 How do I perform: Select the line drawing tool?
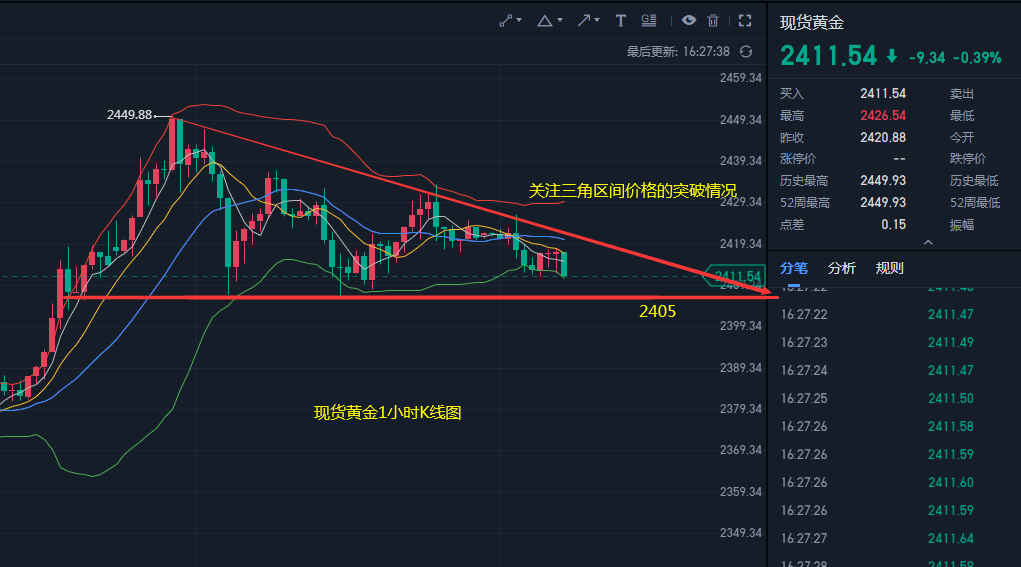(506, 20)
